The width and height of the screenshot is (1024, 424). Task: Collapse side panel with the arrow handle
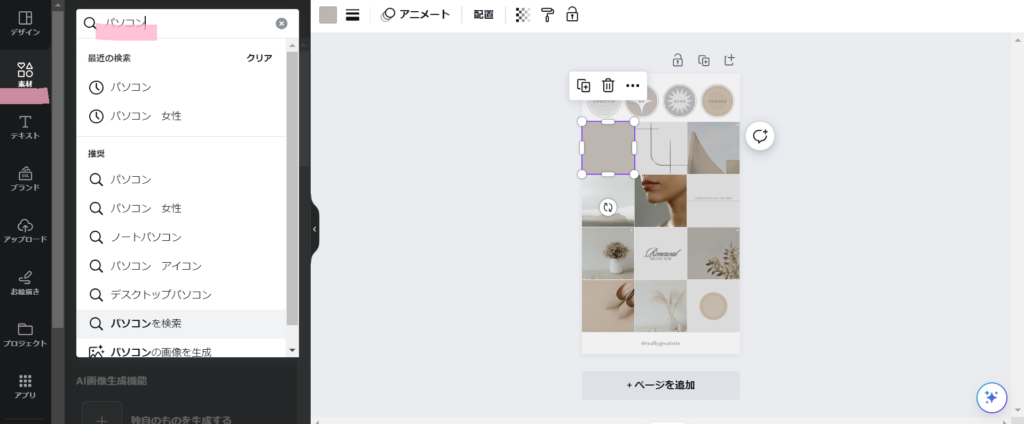tap(315, 229)
